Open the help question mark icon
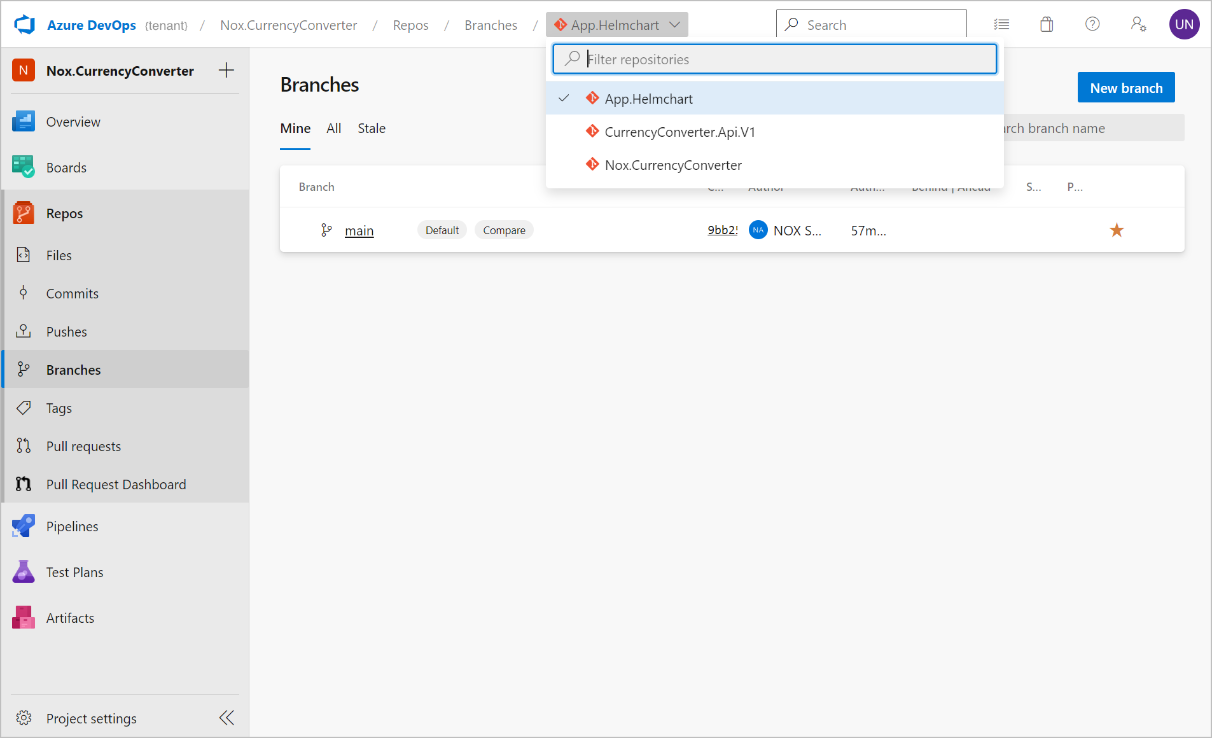 click(1093, 25)
